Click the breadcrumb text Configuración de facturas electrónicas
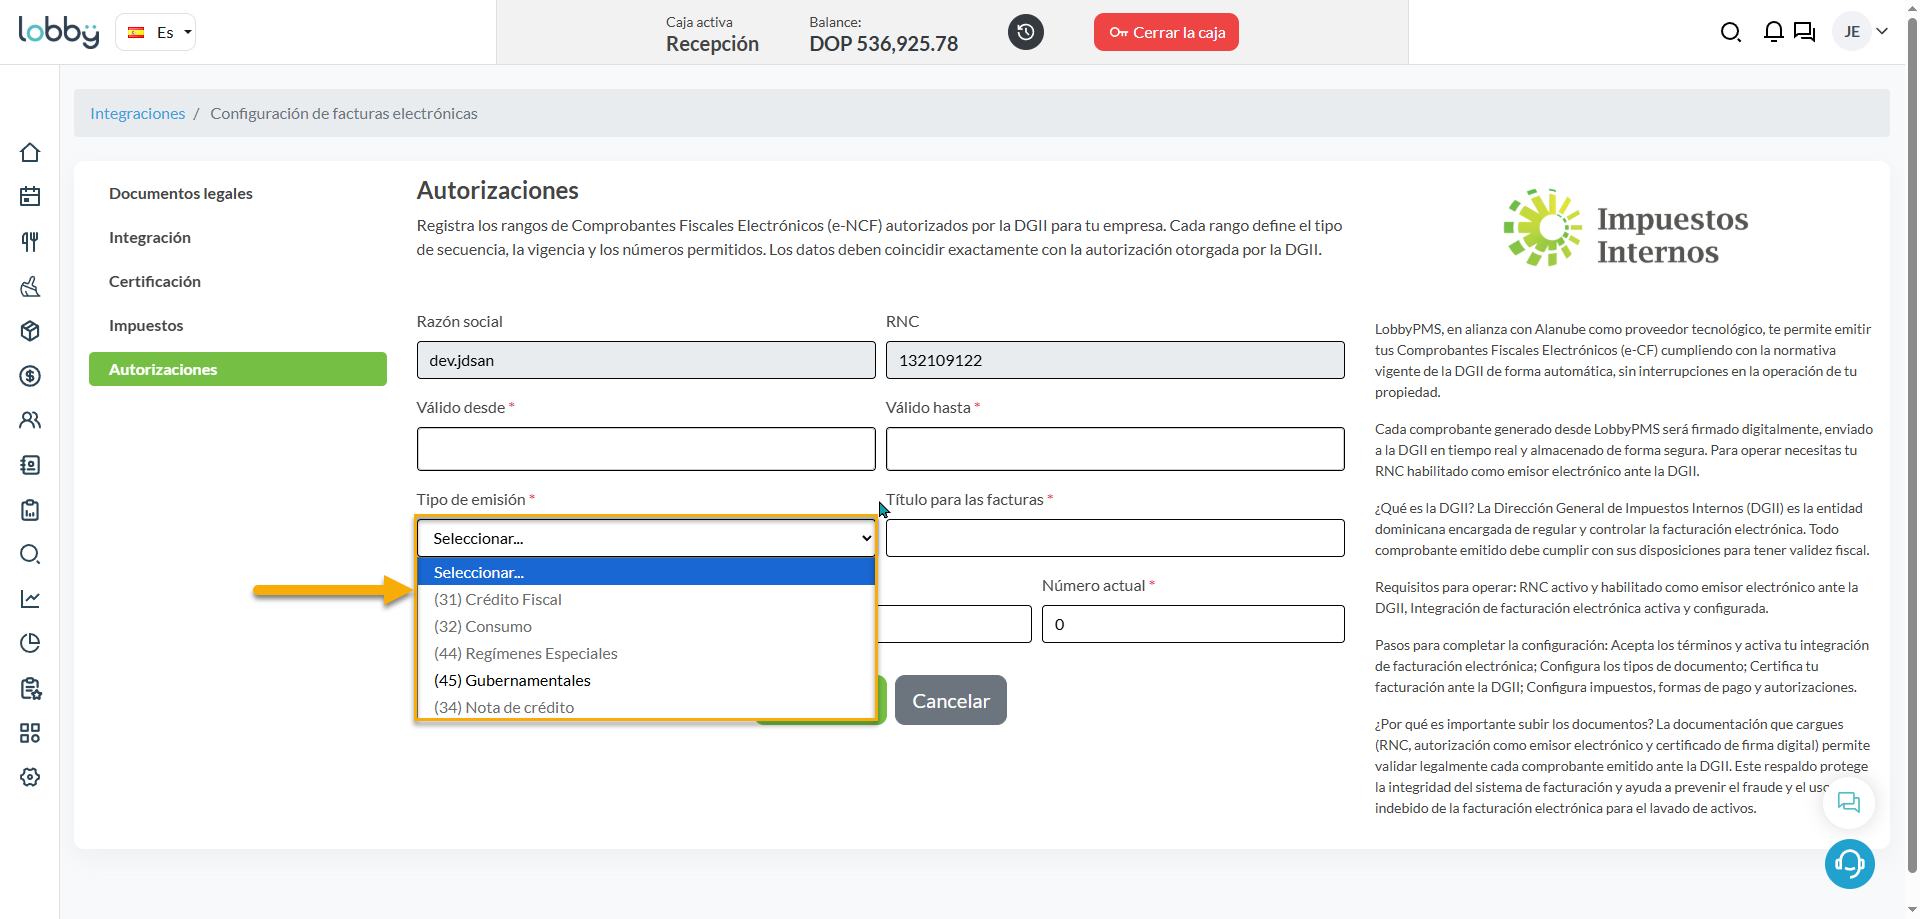The height and width of the screenshot is (919, 1920). [x=344, y=113]
